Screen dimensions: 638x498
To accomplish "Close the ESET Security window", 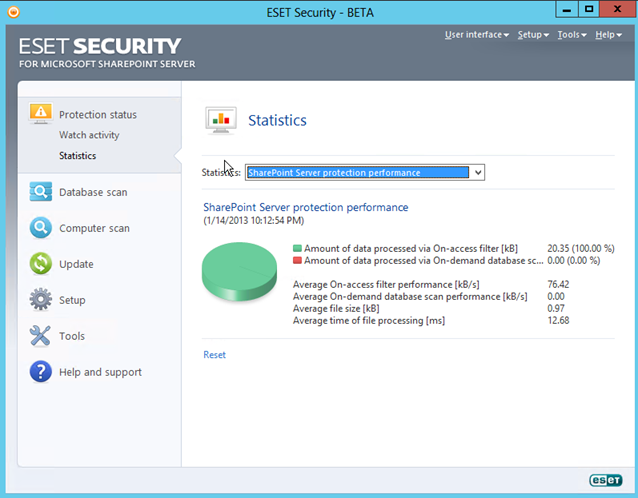I will (x=617, y=9).
